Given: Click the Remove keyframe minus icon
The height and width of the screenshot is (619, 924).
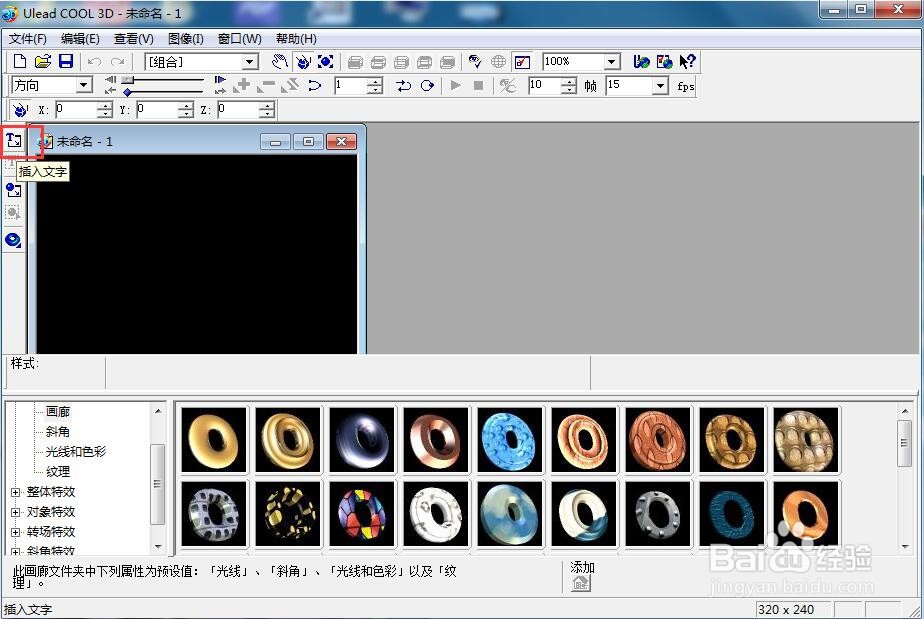Looking at the screenshot, I should tap(266, 85).
